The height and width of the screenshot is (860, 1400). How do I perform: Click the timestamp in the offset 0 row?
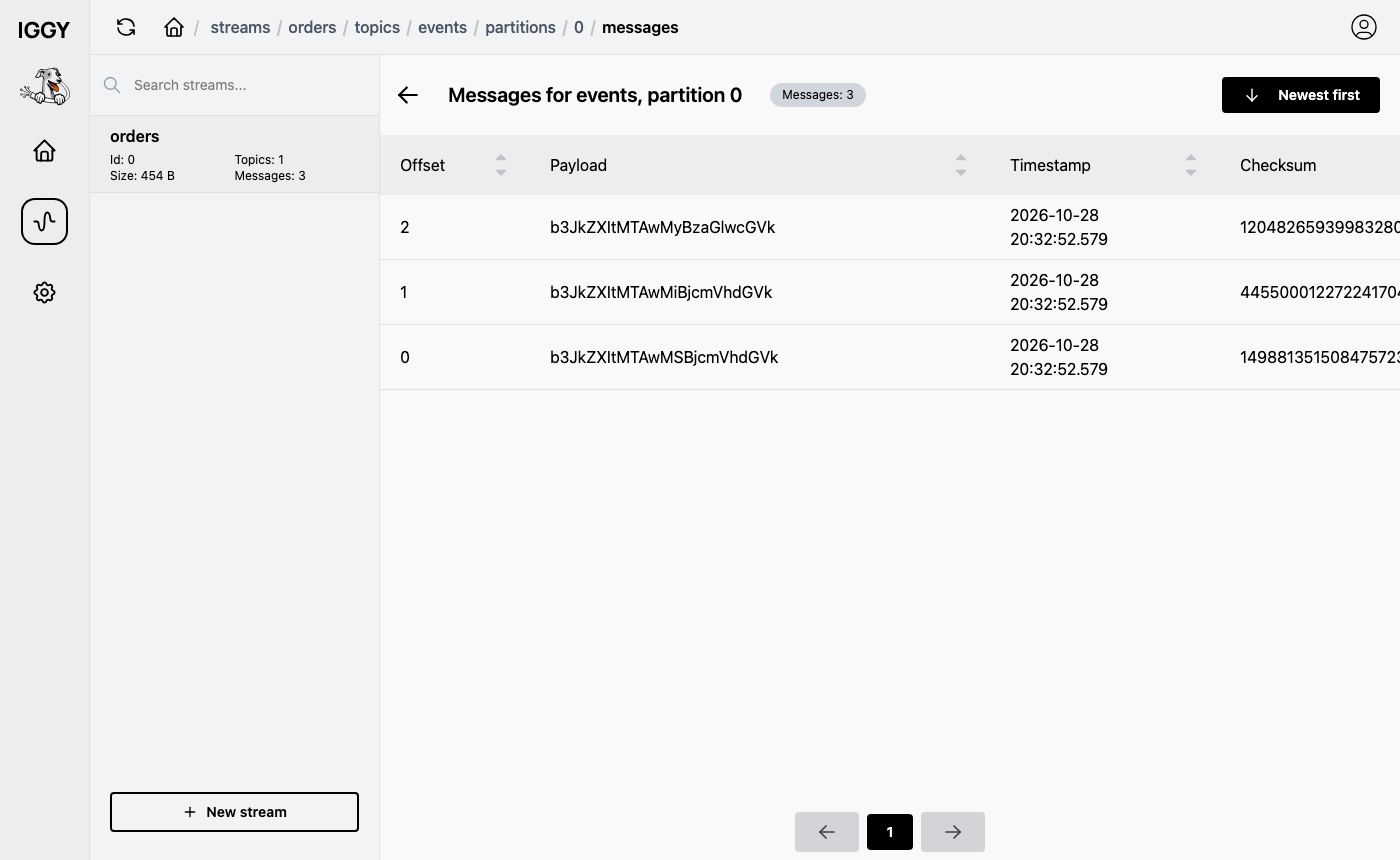pos(1059,357)
